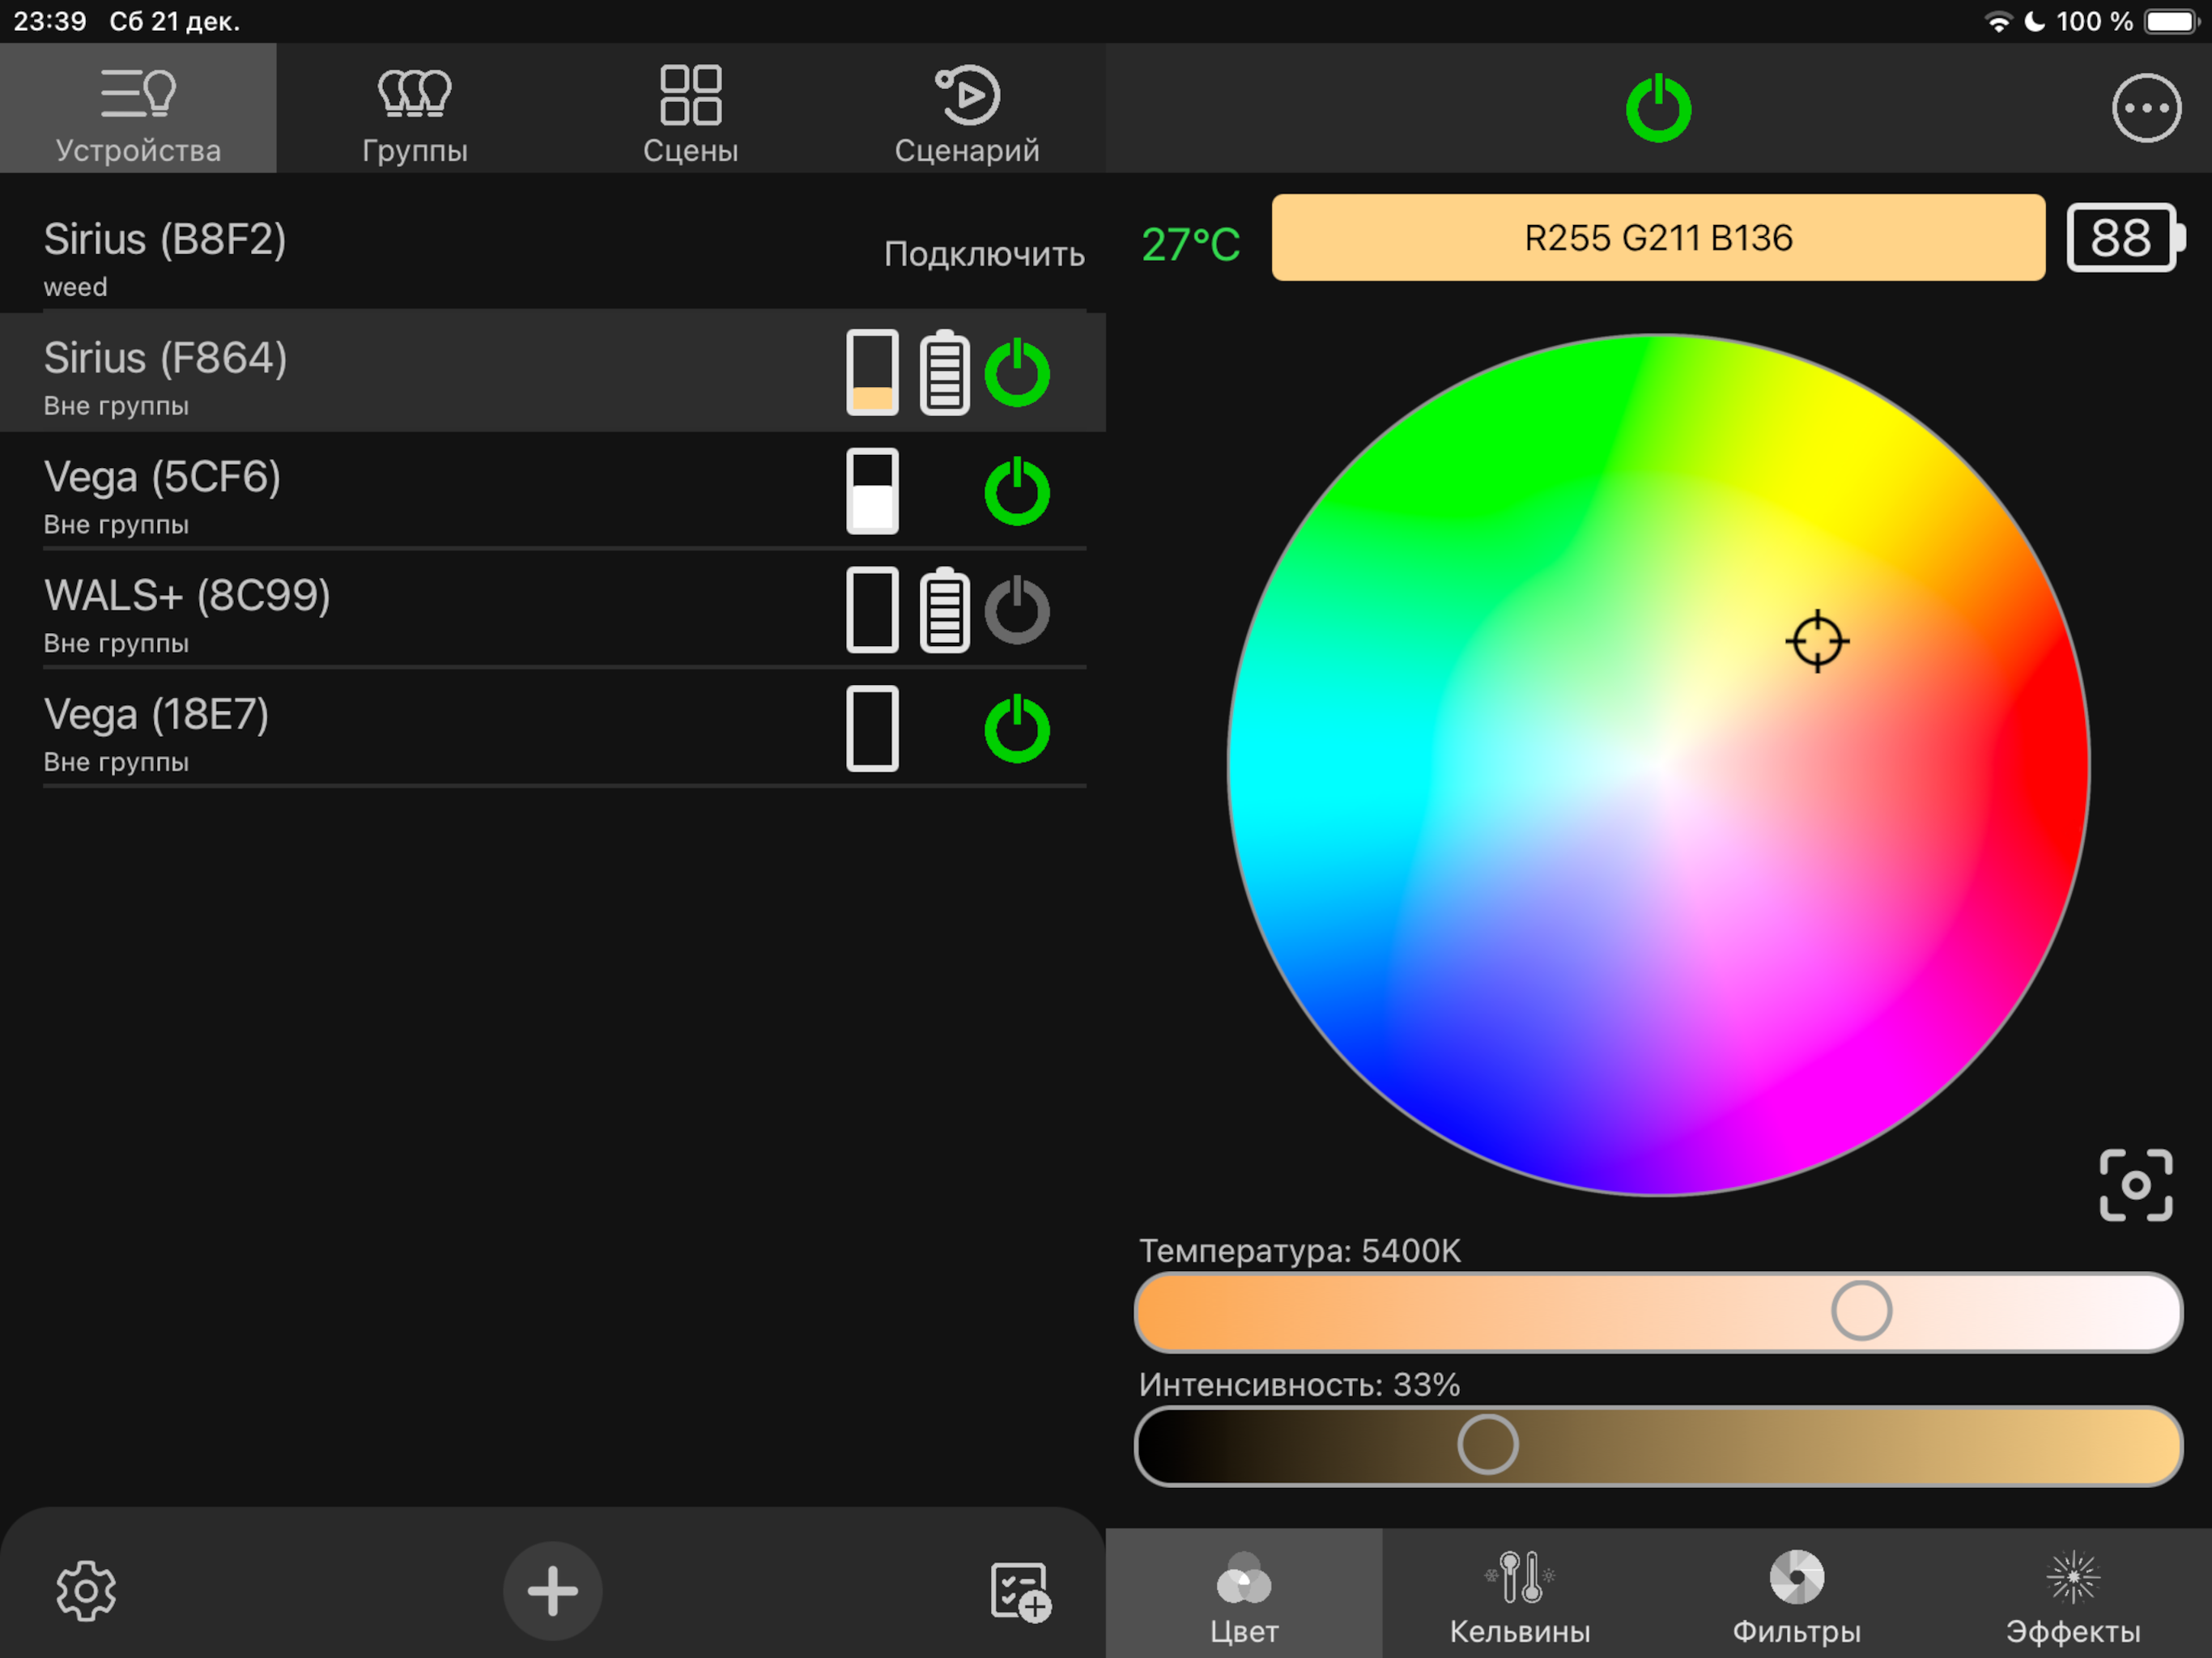Toggle the main green power button
2212x1658 pixels.
click(x=1658, y=108)
